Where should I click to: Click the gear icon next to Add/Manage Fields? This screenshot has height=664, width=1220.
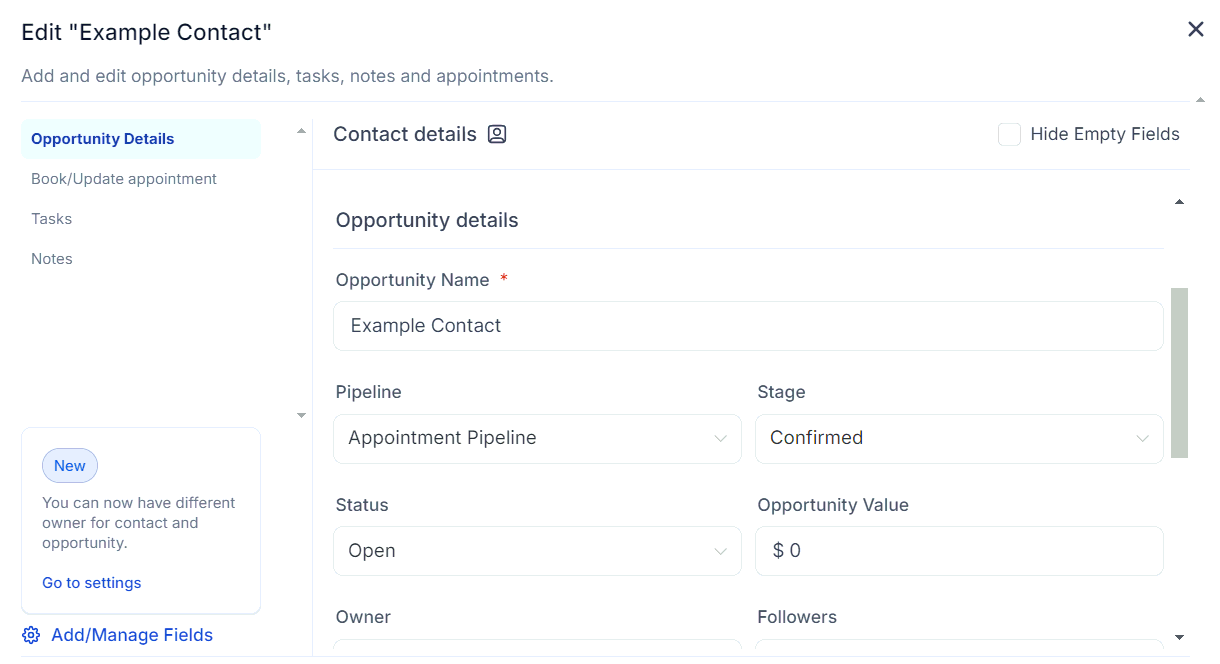30,635
